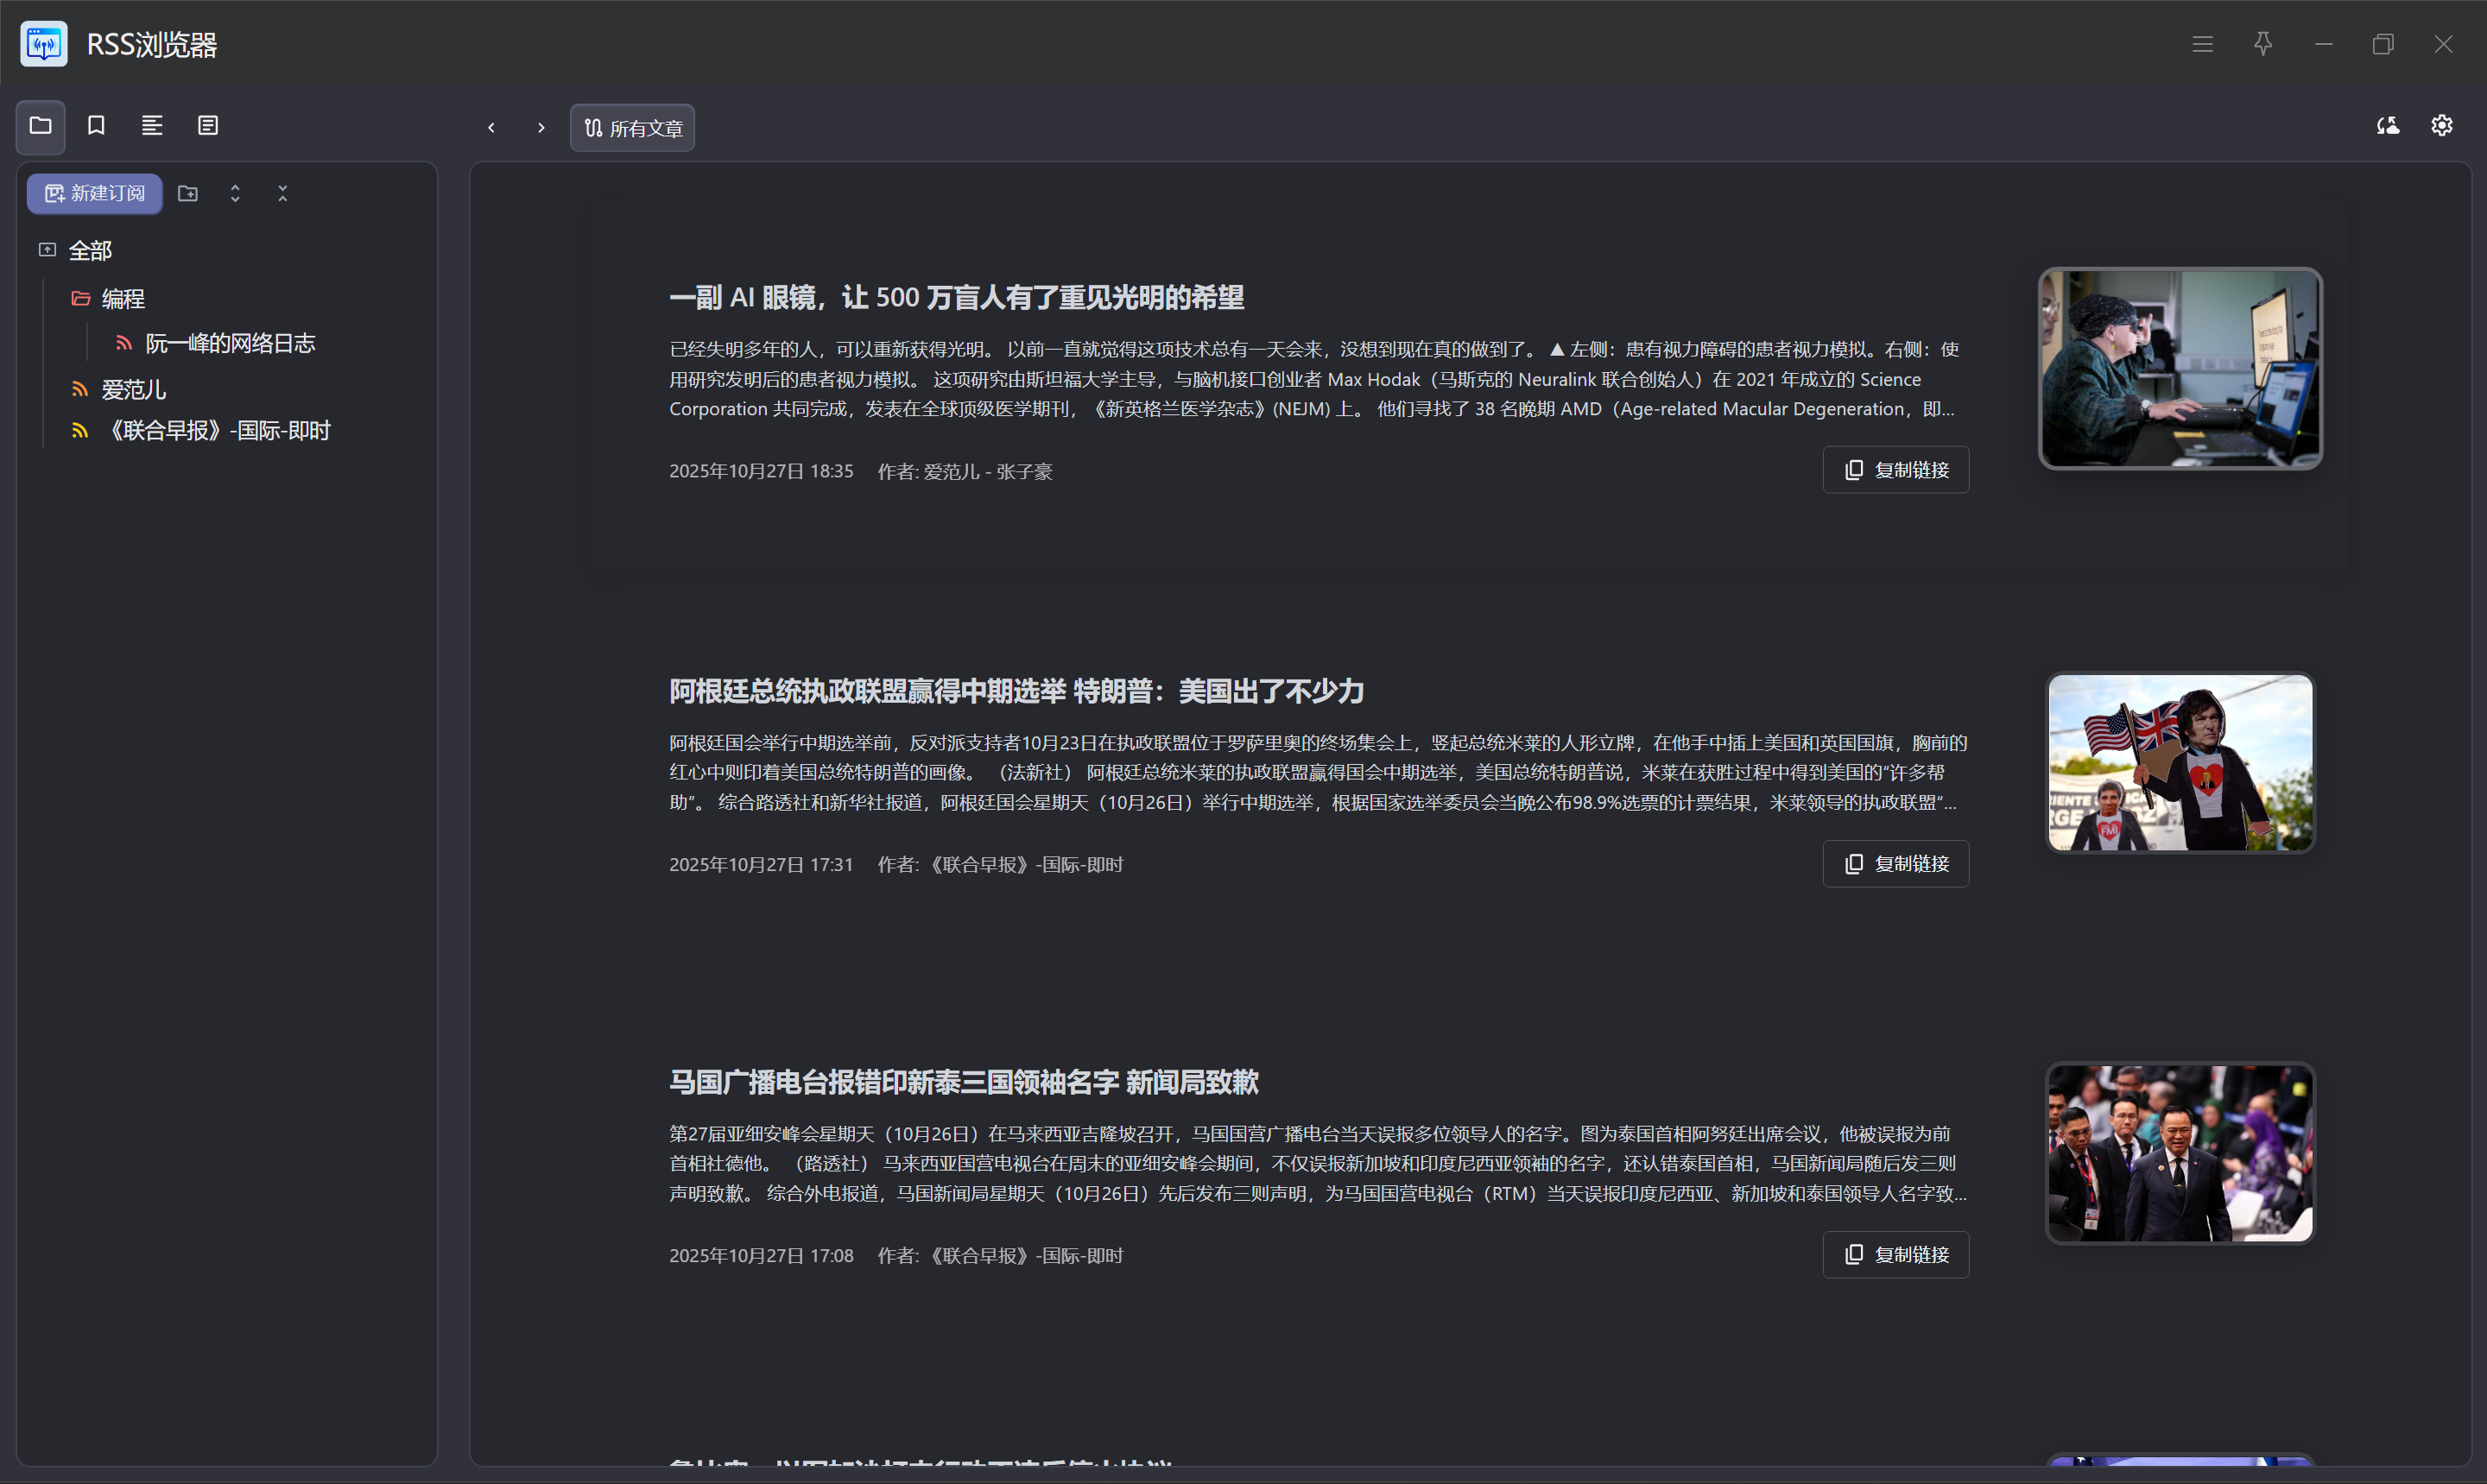Viewport: 2487px width, 1484px height.
Task: Click the 新建订阅 button
Action: click(x=95, y=194)
